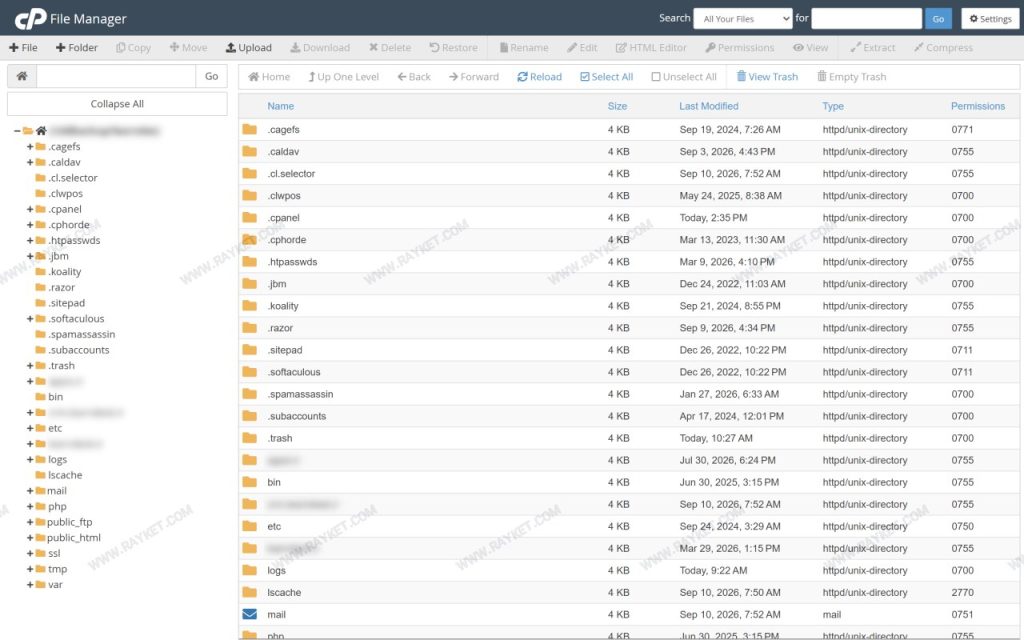The image size is (1024, 640).
Task: Click the search text input field
Action: point(867,19)
